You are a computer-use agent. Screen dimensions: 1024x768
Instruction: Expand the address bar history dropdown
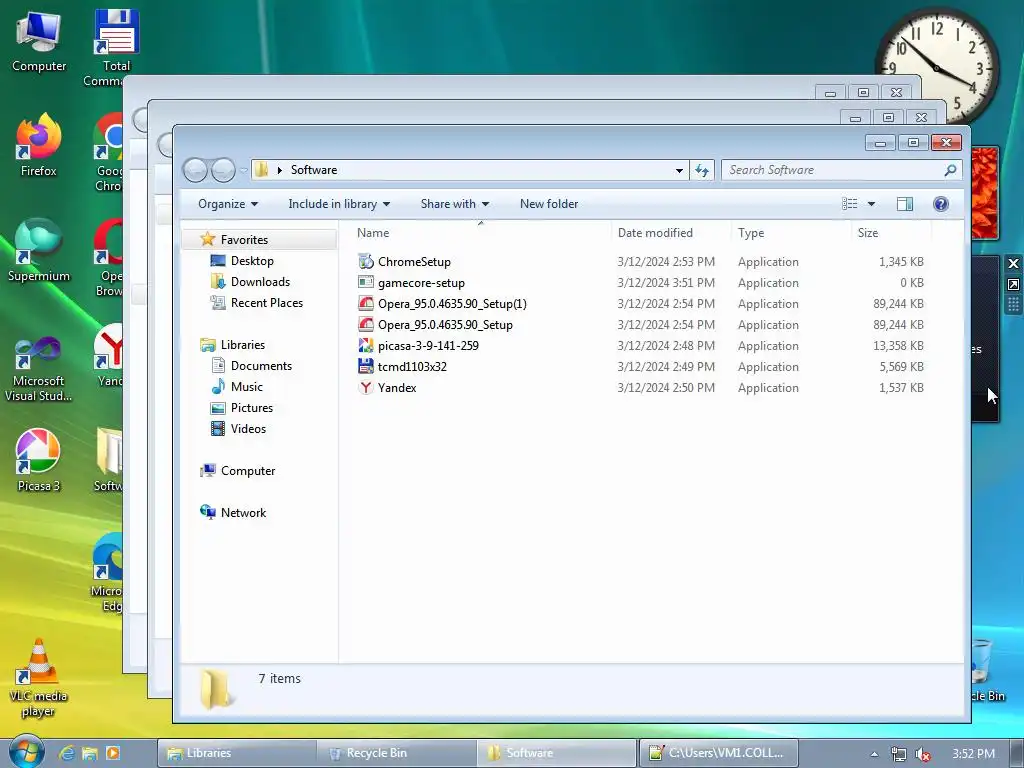(x=679, y=170)
